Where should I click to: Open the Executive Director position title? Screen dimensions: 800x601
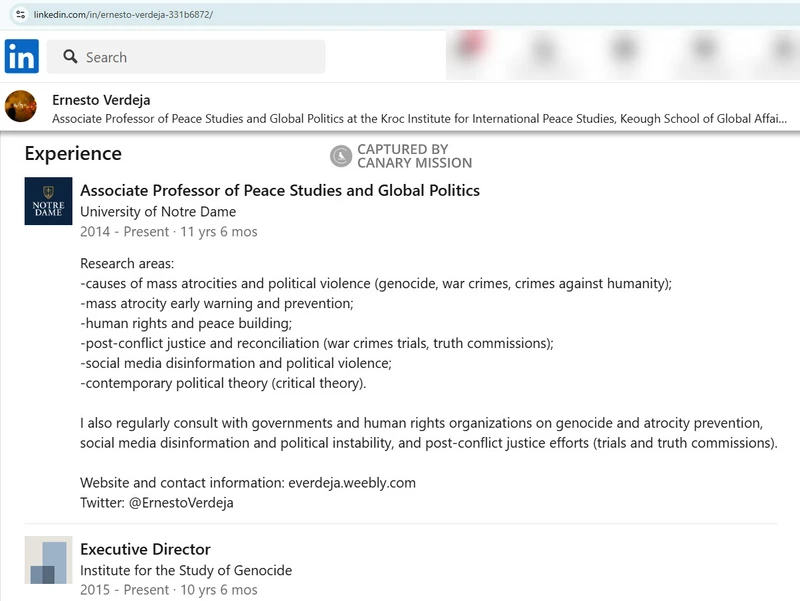pyautogui.click(x=145, y=549)
